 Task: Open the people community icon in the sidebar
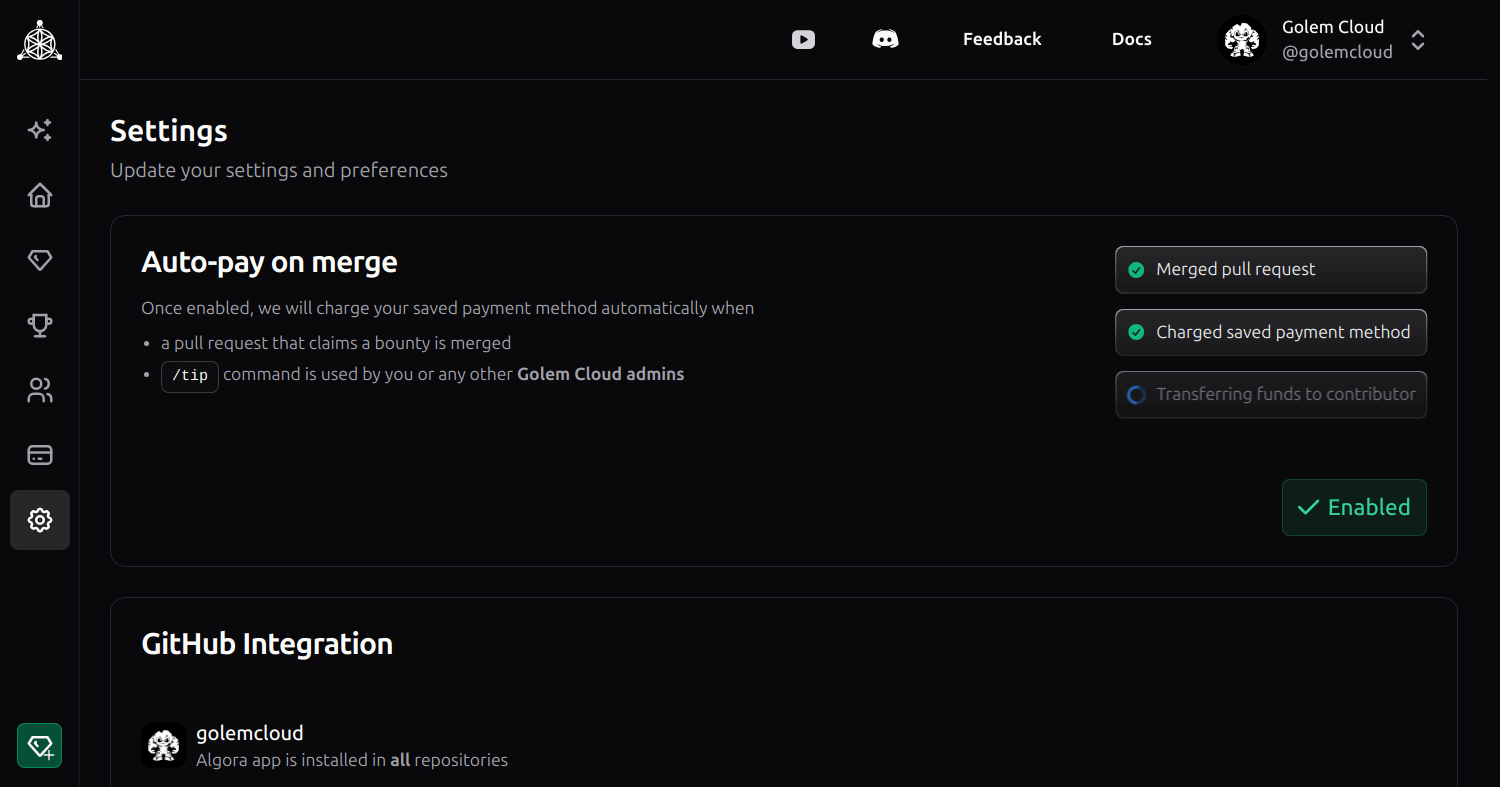pyautogui.click(x=40, y=390)
